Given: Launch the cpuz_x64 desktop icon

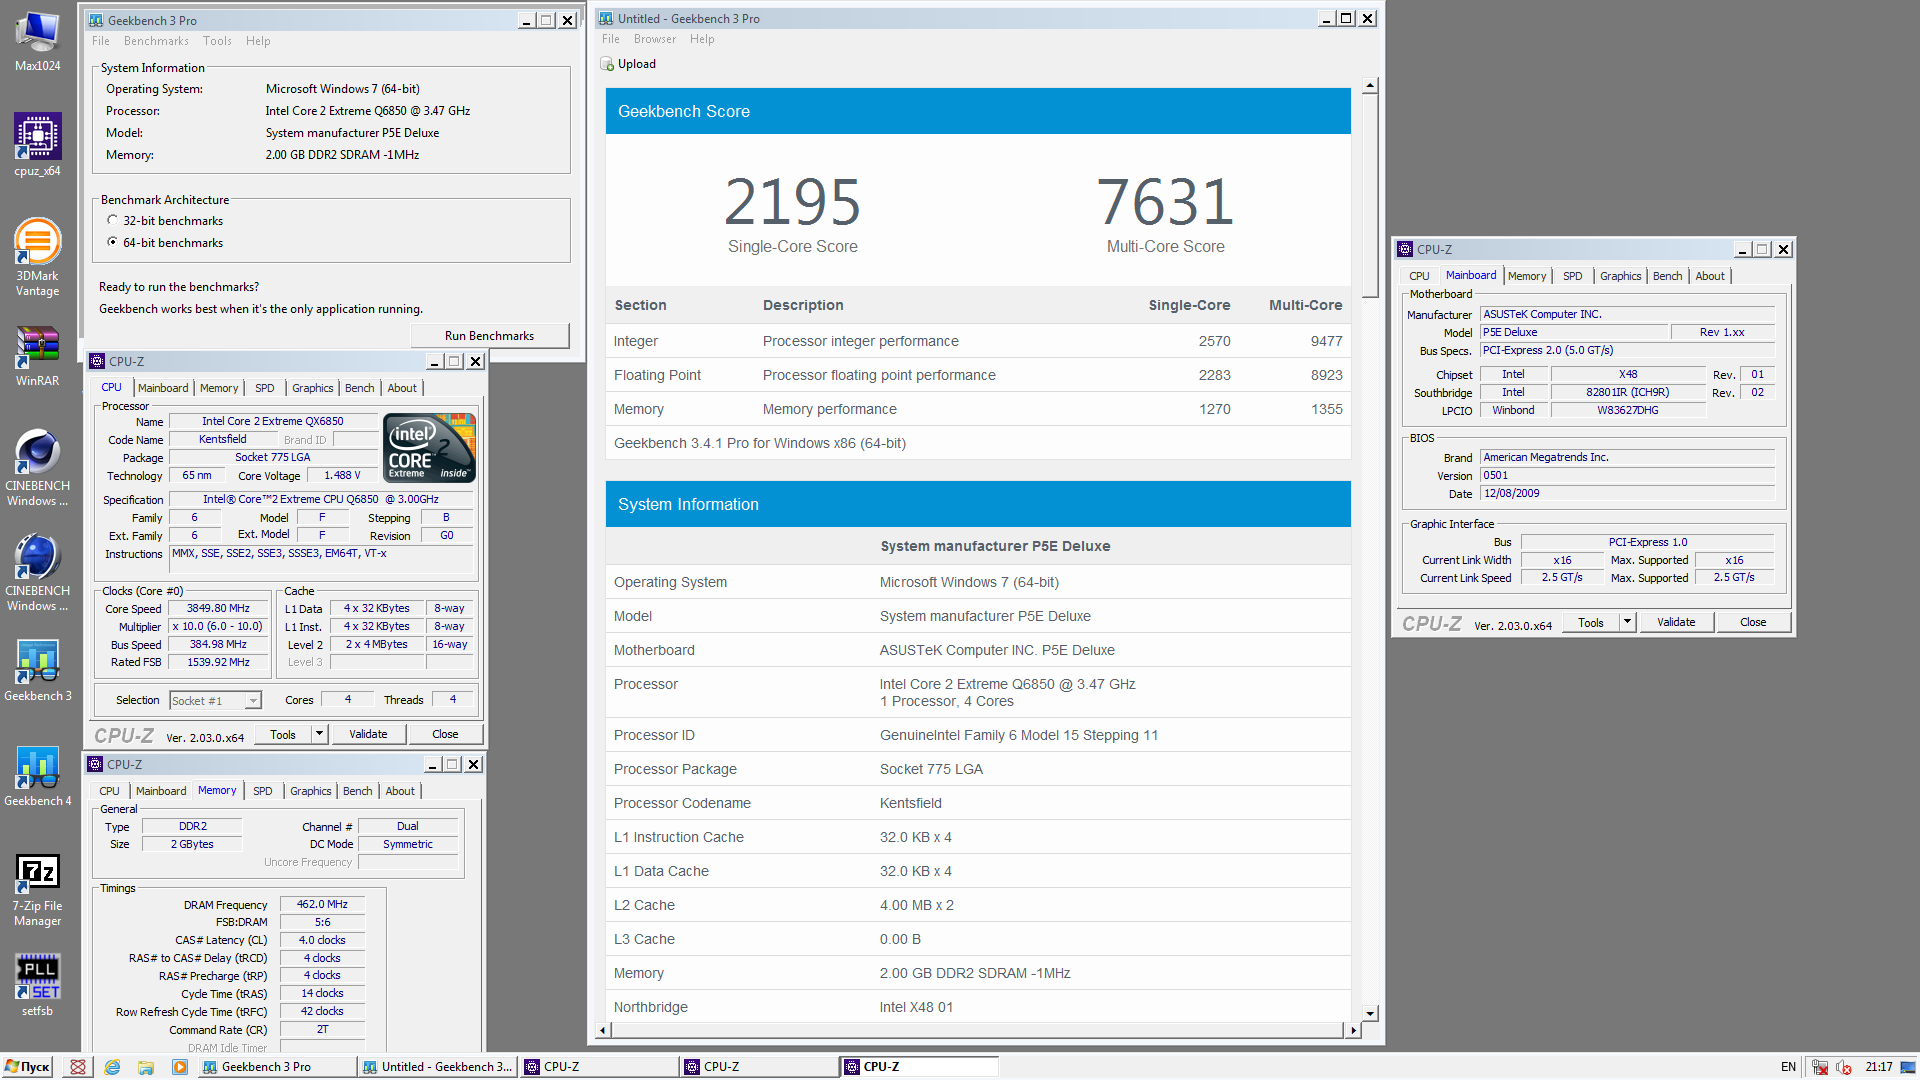Looking at the screenshot, I should coord(37,146).
